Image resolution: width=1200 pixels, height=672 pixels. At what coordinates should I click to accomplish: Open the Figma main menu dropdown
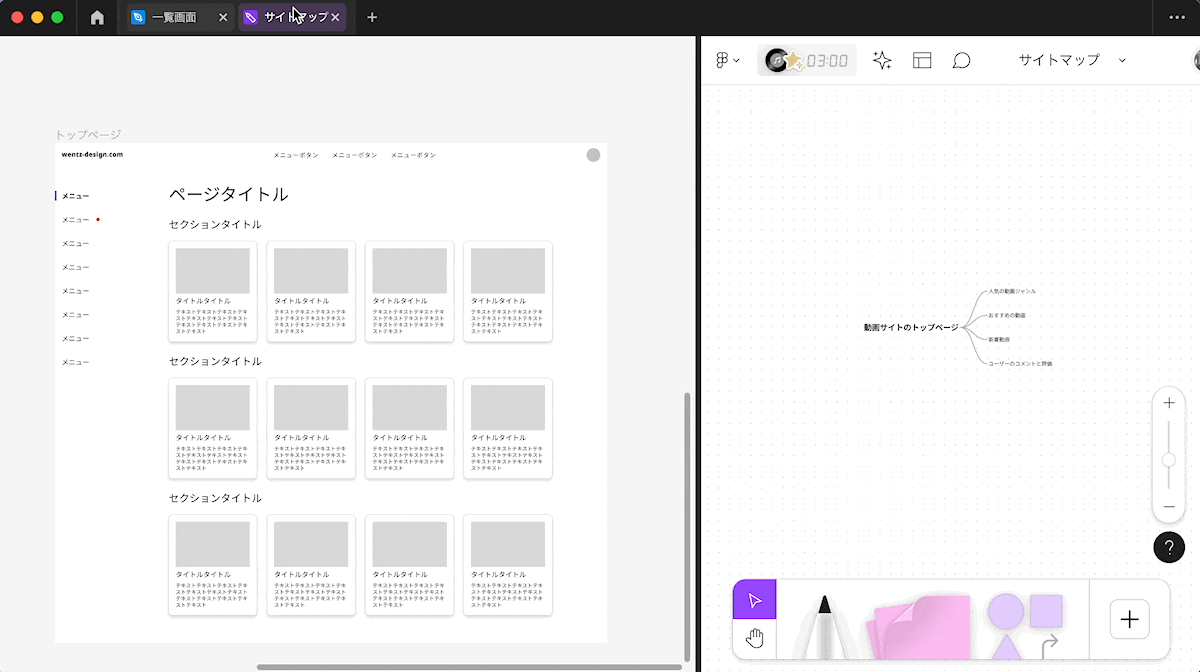tap(728, 60)
